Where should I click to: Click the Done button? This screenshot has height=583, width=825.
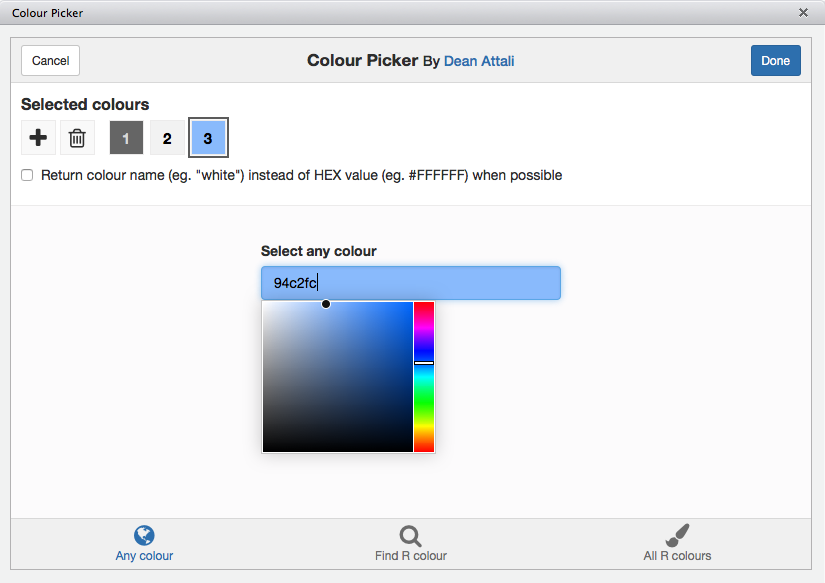pos(776,61)
